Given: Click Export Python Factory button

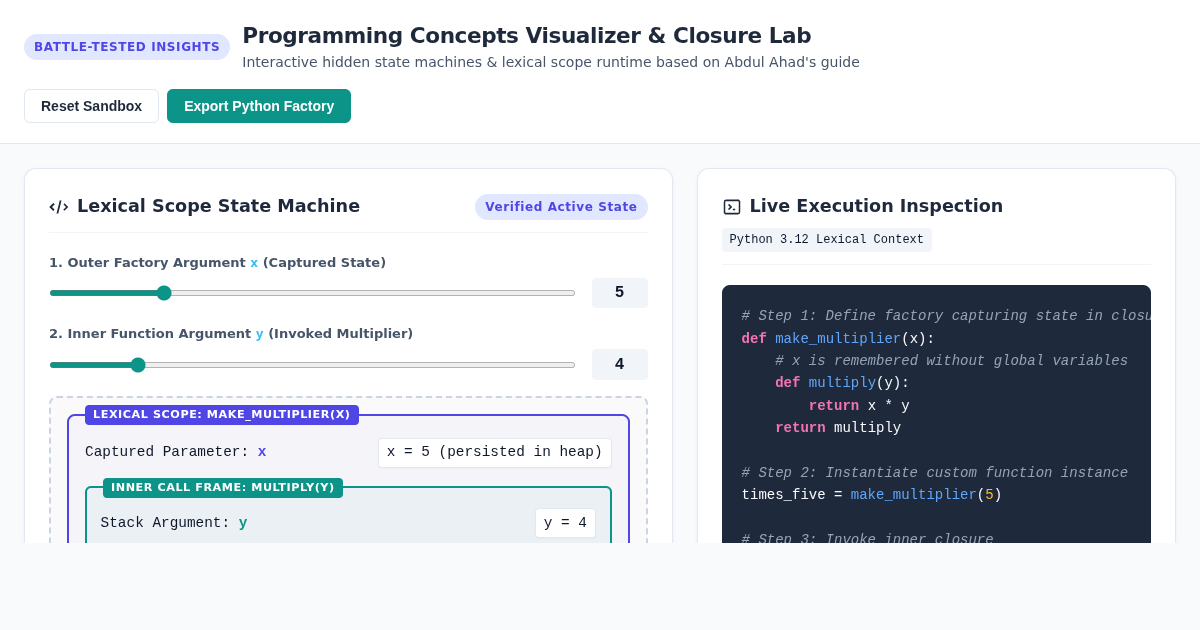Looking at the screenshot, I should (259, 106).
